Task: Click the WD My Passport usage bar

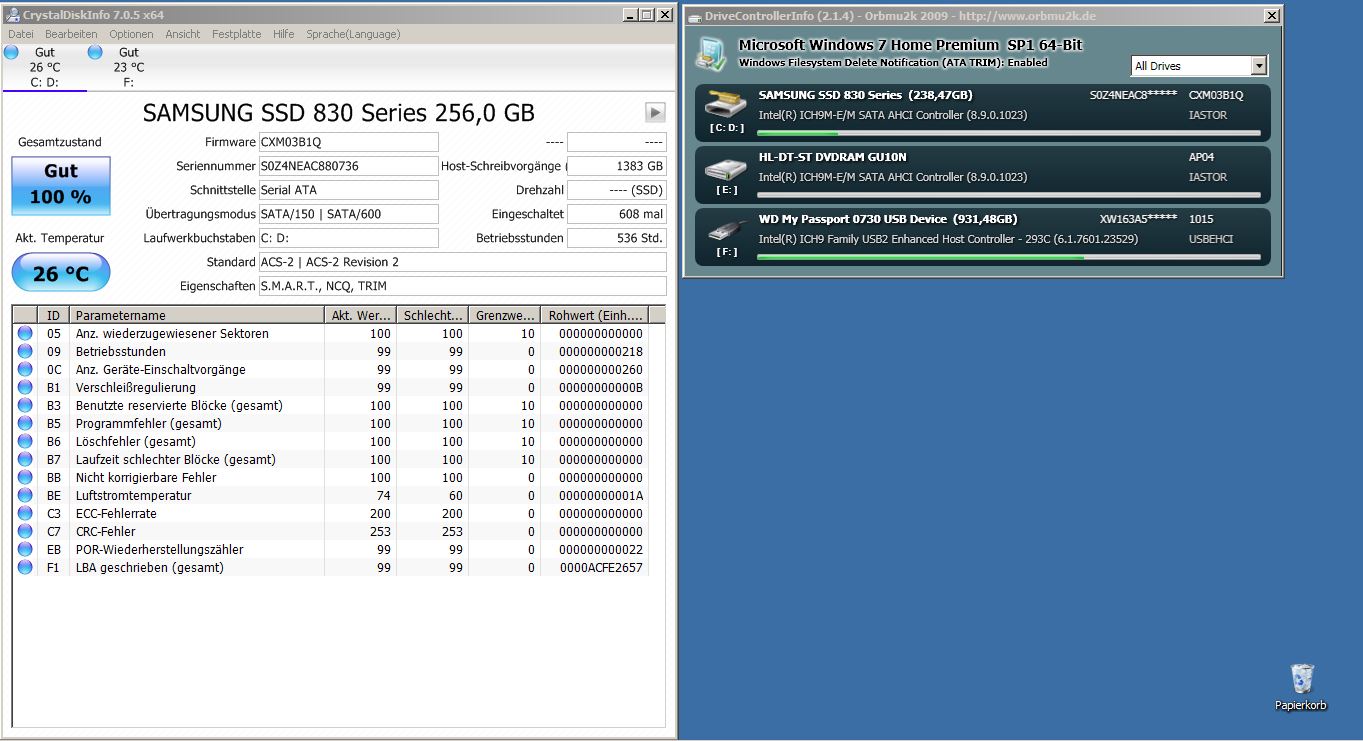Action: 1009,257
